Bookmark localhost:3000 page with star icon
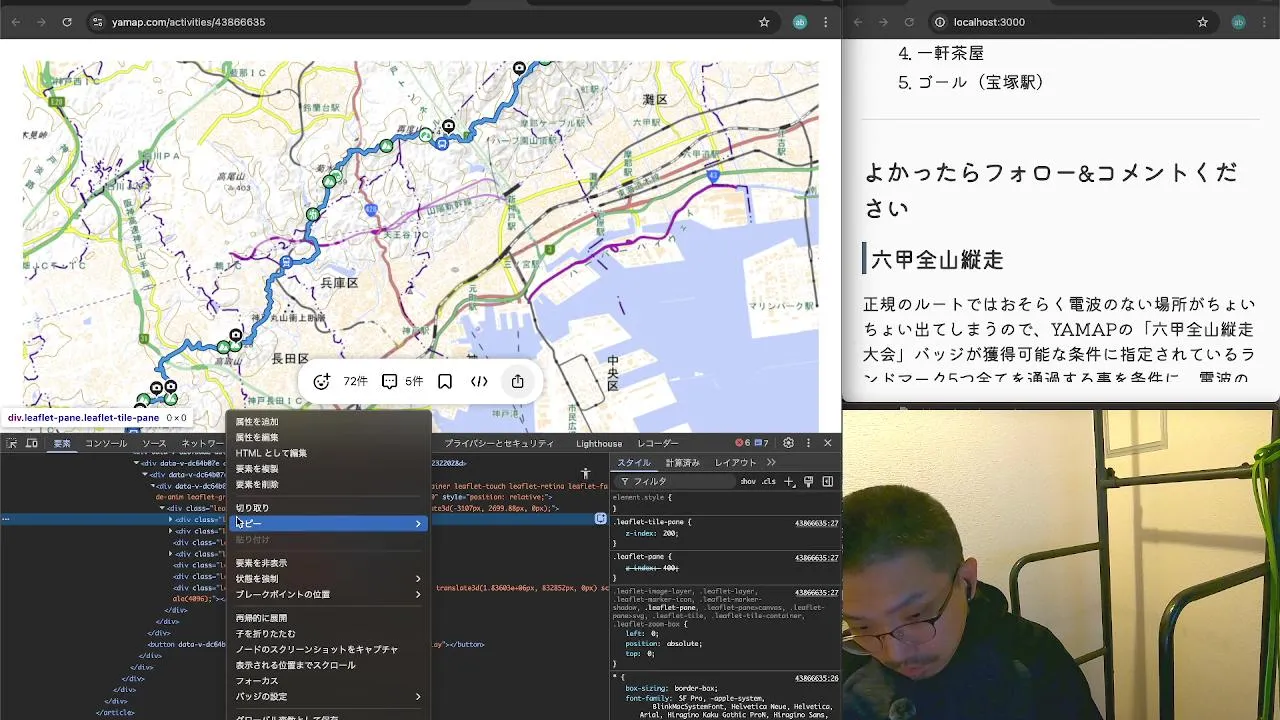1280x720 pixels. (x=1203, y=22)
